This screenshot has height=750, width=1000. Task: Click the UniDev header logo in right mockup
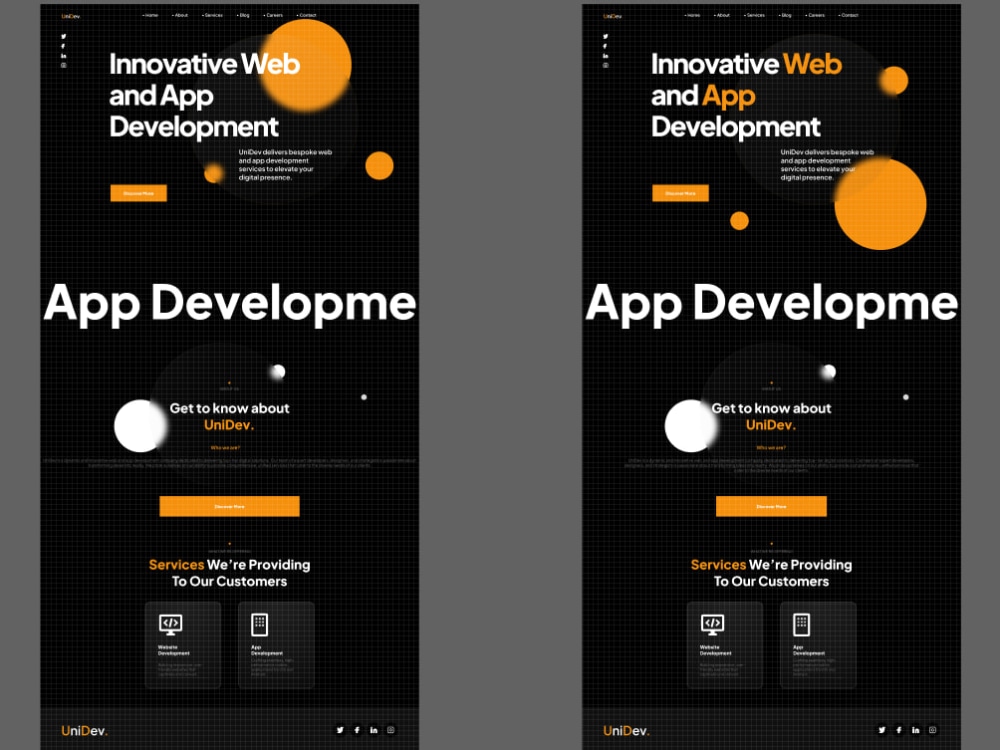click(x=613, y=16)
